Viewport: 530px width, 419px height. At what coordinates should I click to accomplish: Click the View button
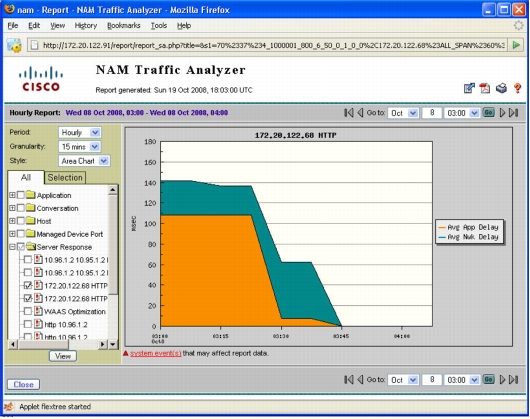click(x=63, y=356)
